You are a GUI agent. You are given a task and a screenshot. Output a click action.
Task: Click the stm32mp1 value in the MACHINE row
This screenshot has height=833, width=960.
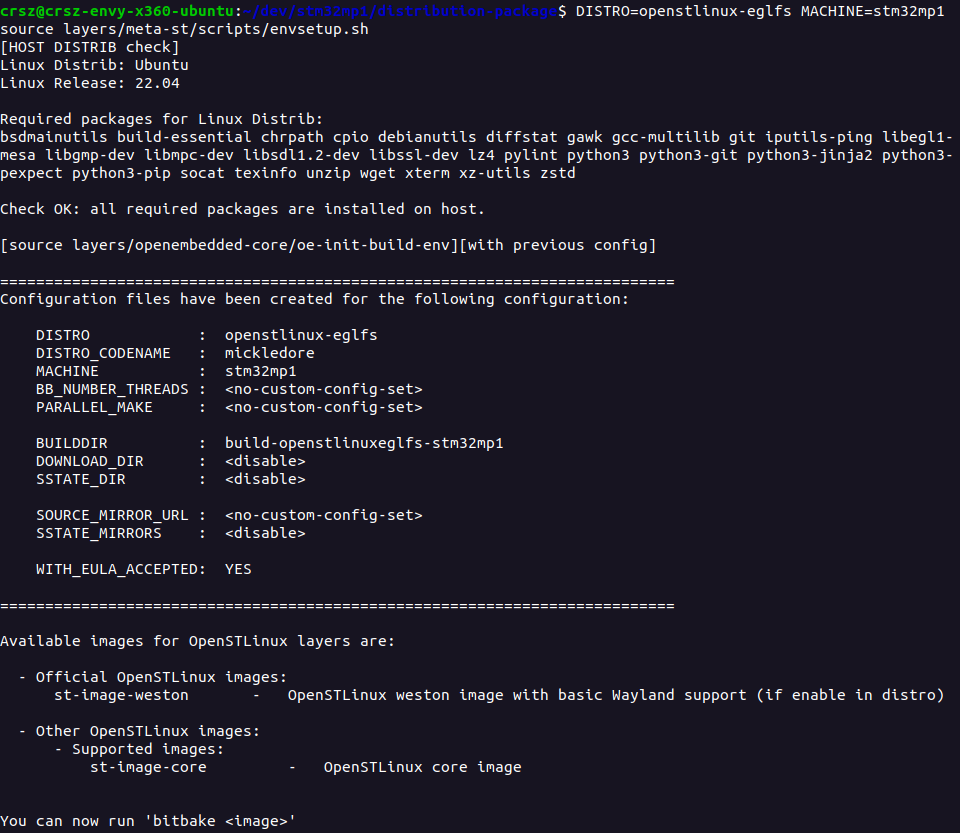coord(261,372)
